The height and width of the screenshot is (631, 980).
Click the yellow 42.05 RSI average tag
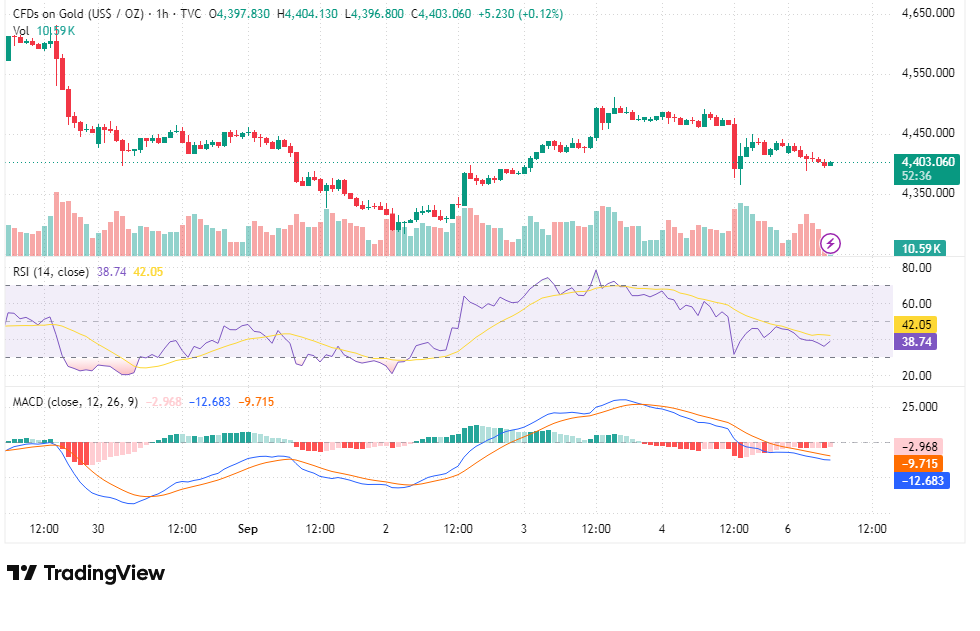(x=916, y=325)
